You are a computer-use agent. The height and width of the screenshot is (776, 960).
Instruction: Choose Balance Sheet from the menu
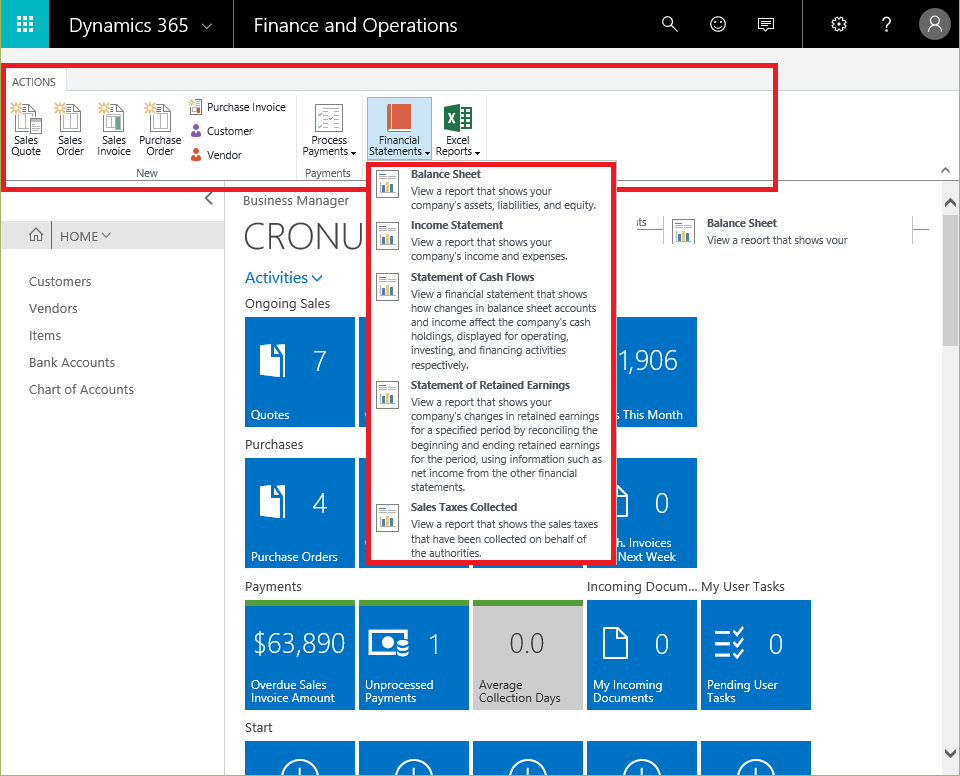489,189
